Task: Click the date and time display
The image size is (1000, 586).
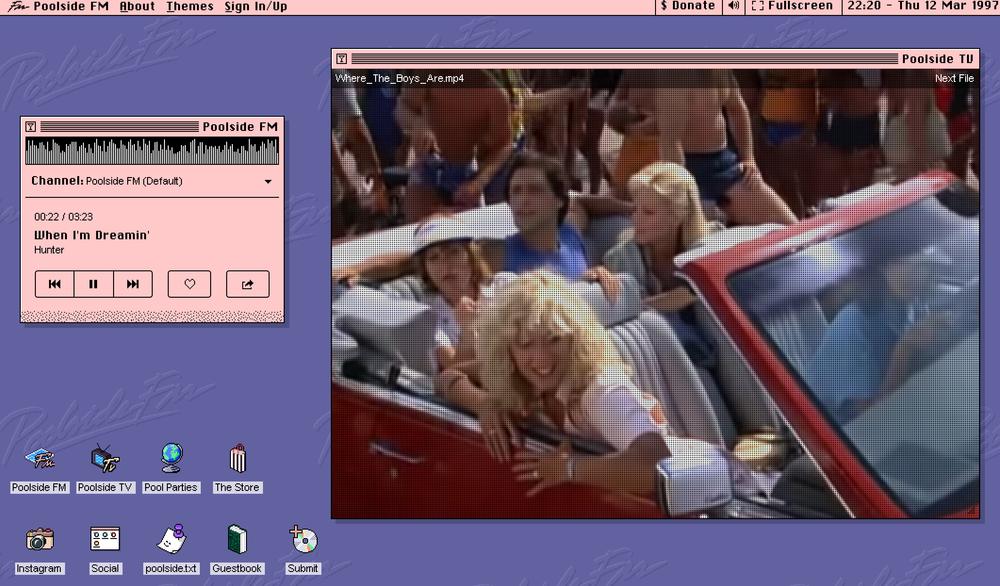Action: (923, 6)
